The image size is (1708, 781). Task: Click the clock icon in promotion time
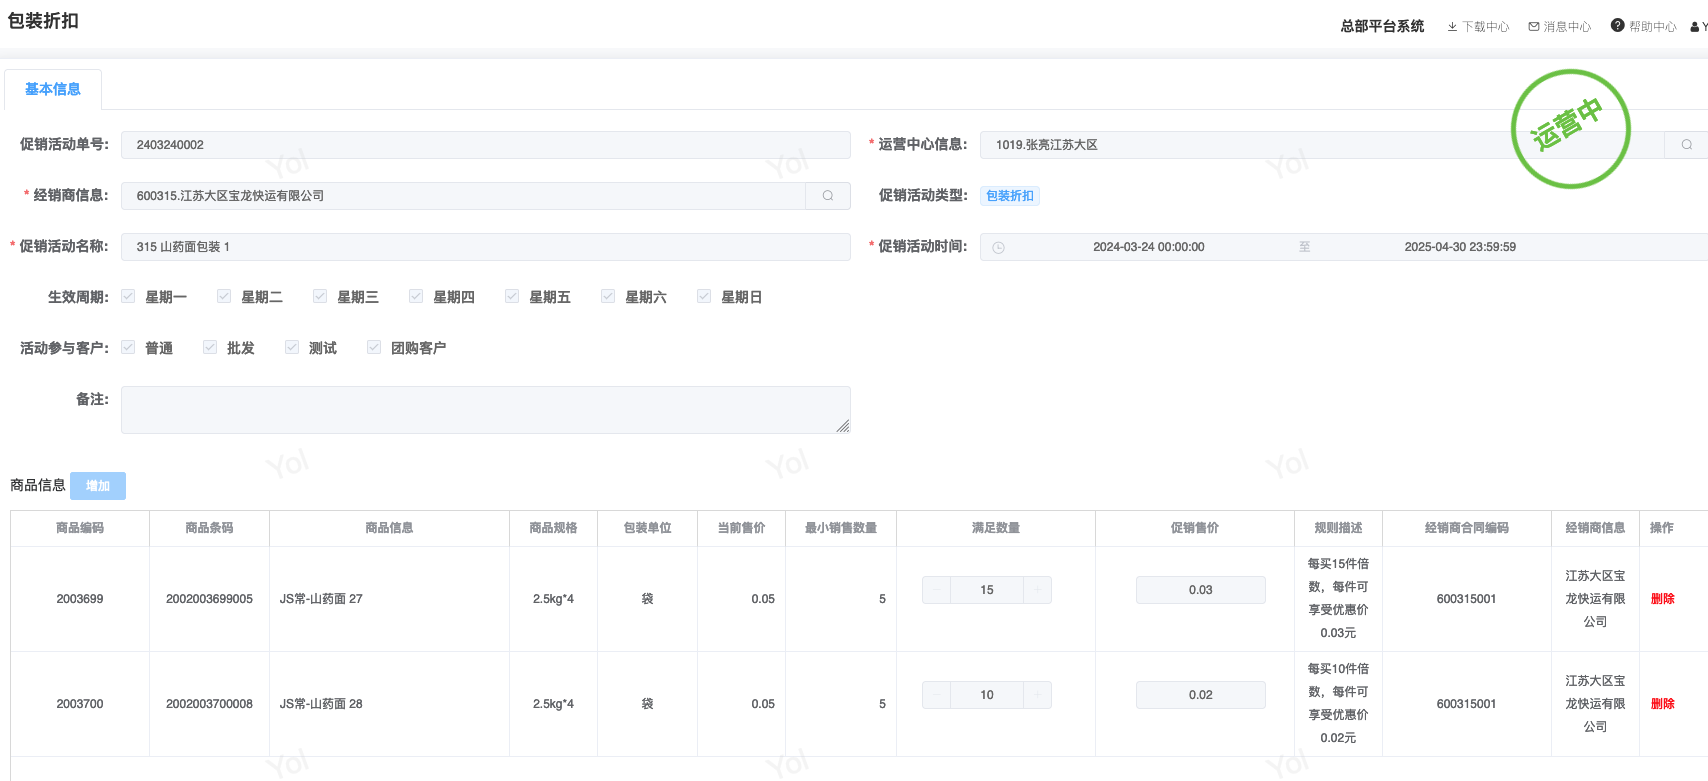click(x=998, y=247)
